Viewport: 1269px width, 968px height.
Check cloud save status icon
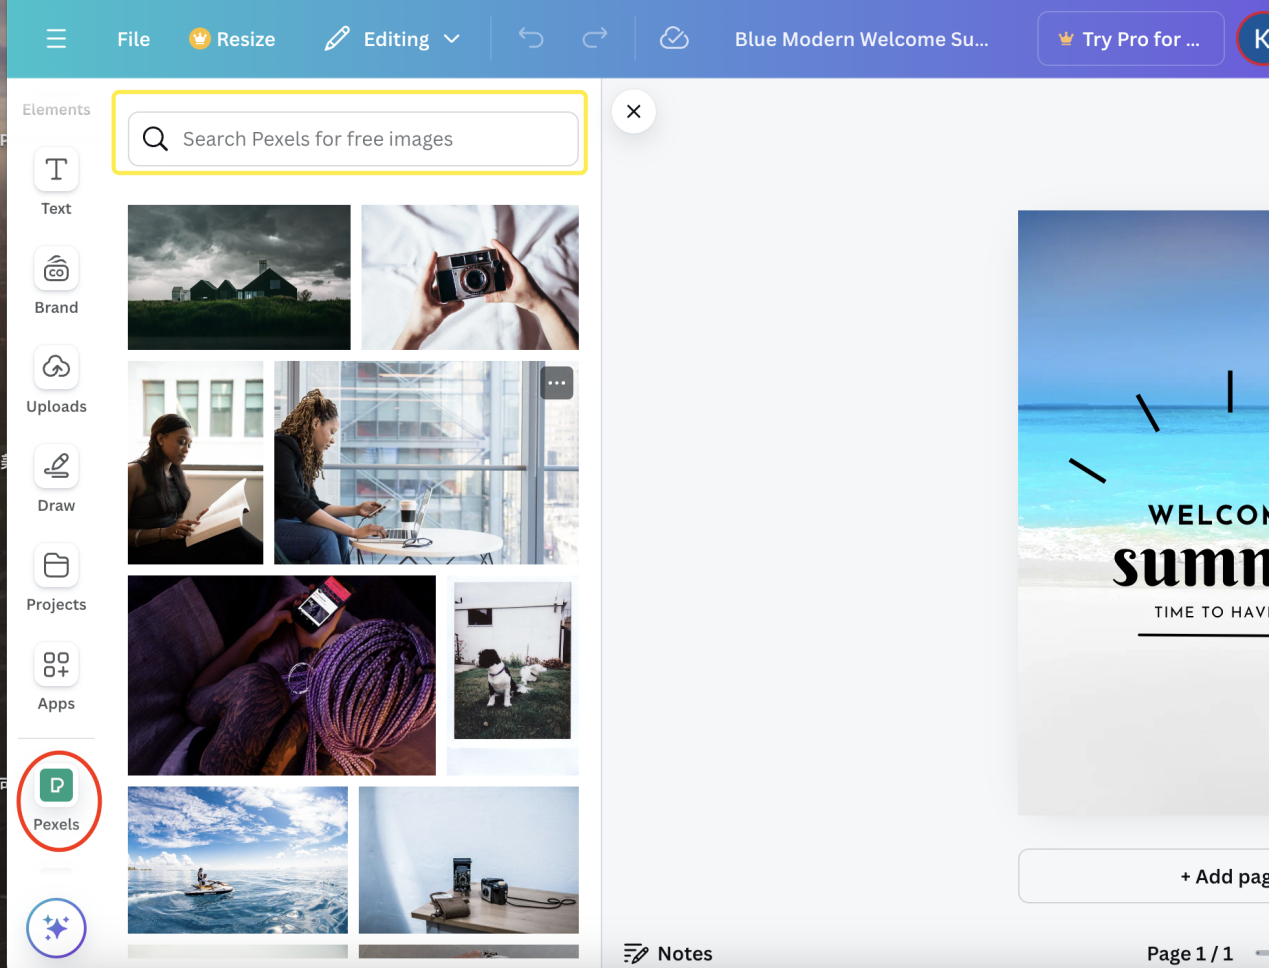674,39
